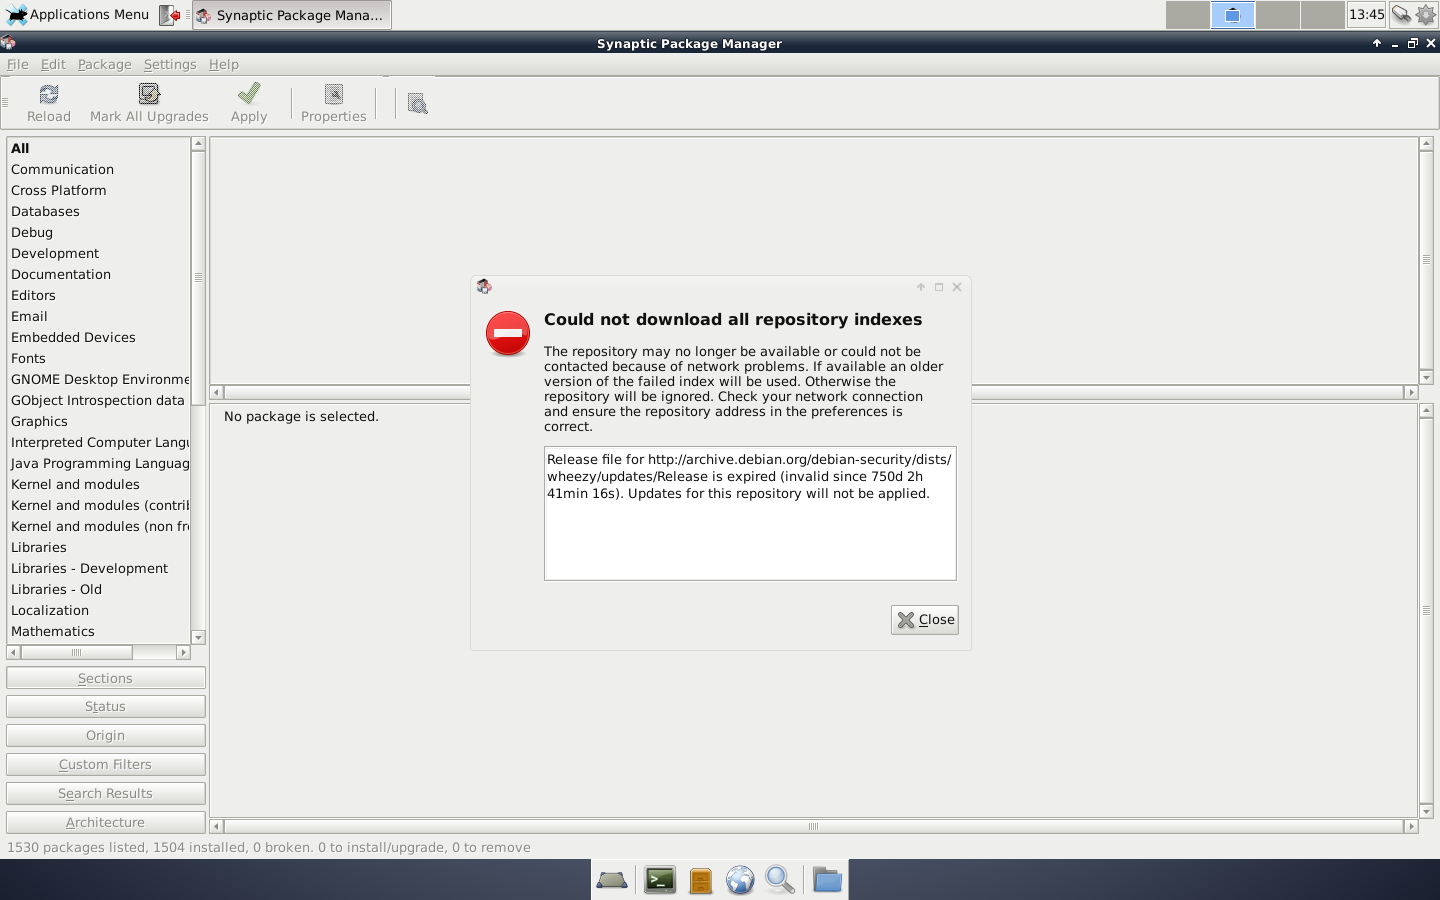1440x900 pixels.
Task: Select the active second workspace
Action: click(x=1233, y=15)
